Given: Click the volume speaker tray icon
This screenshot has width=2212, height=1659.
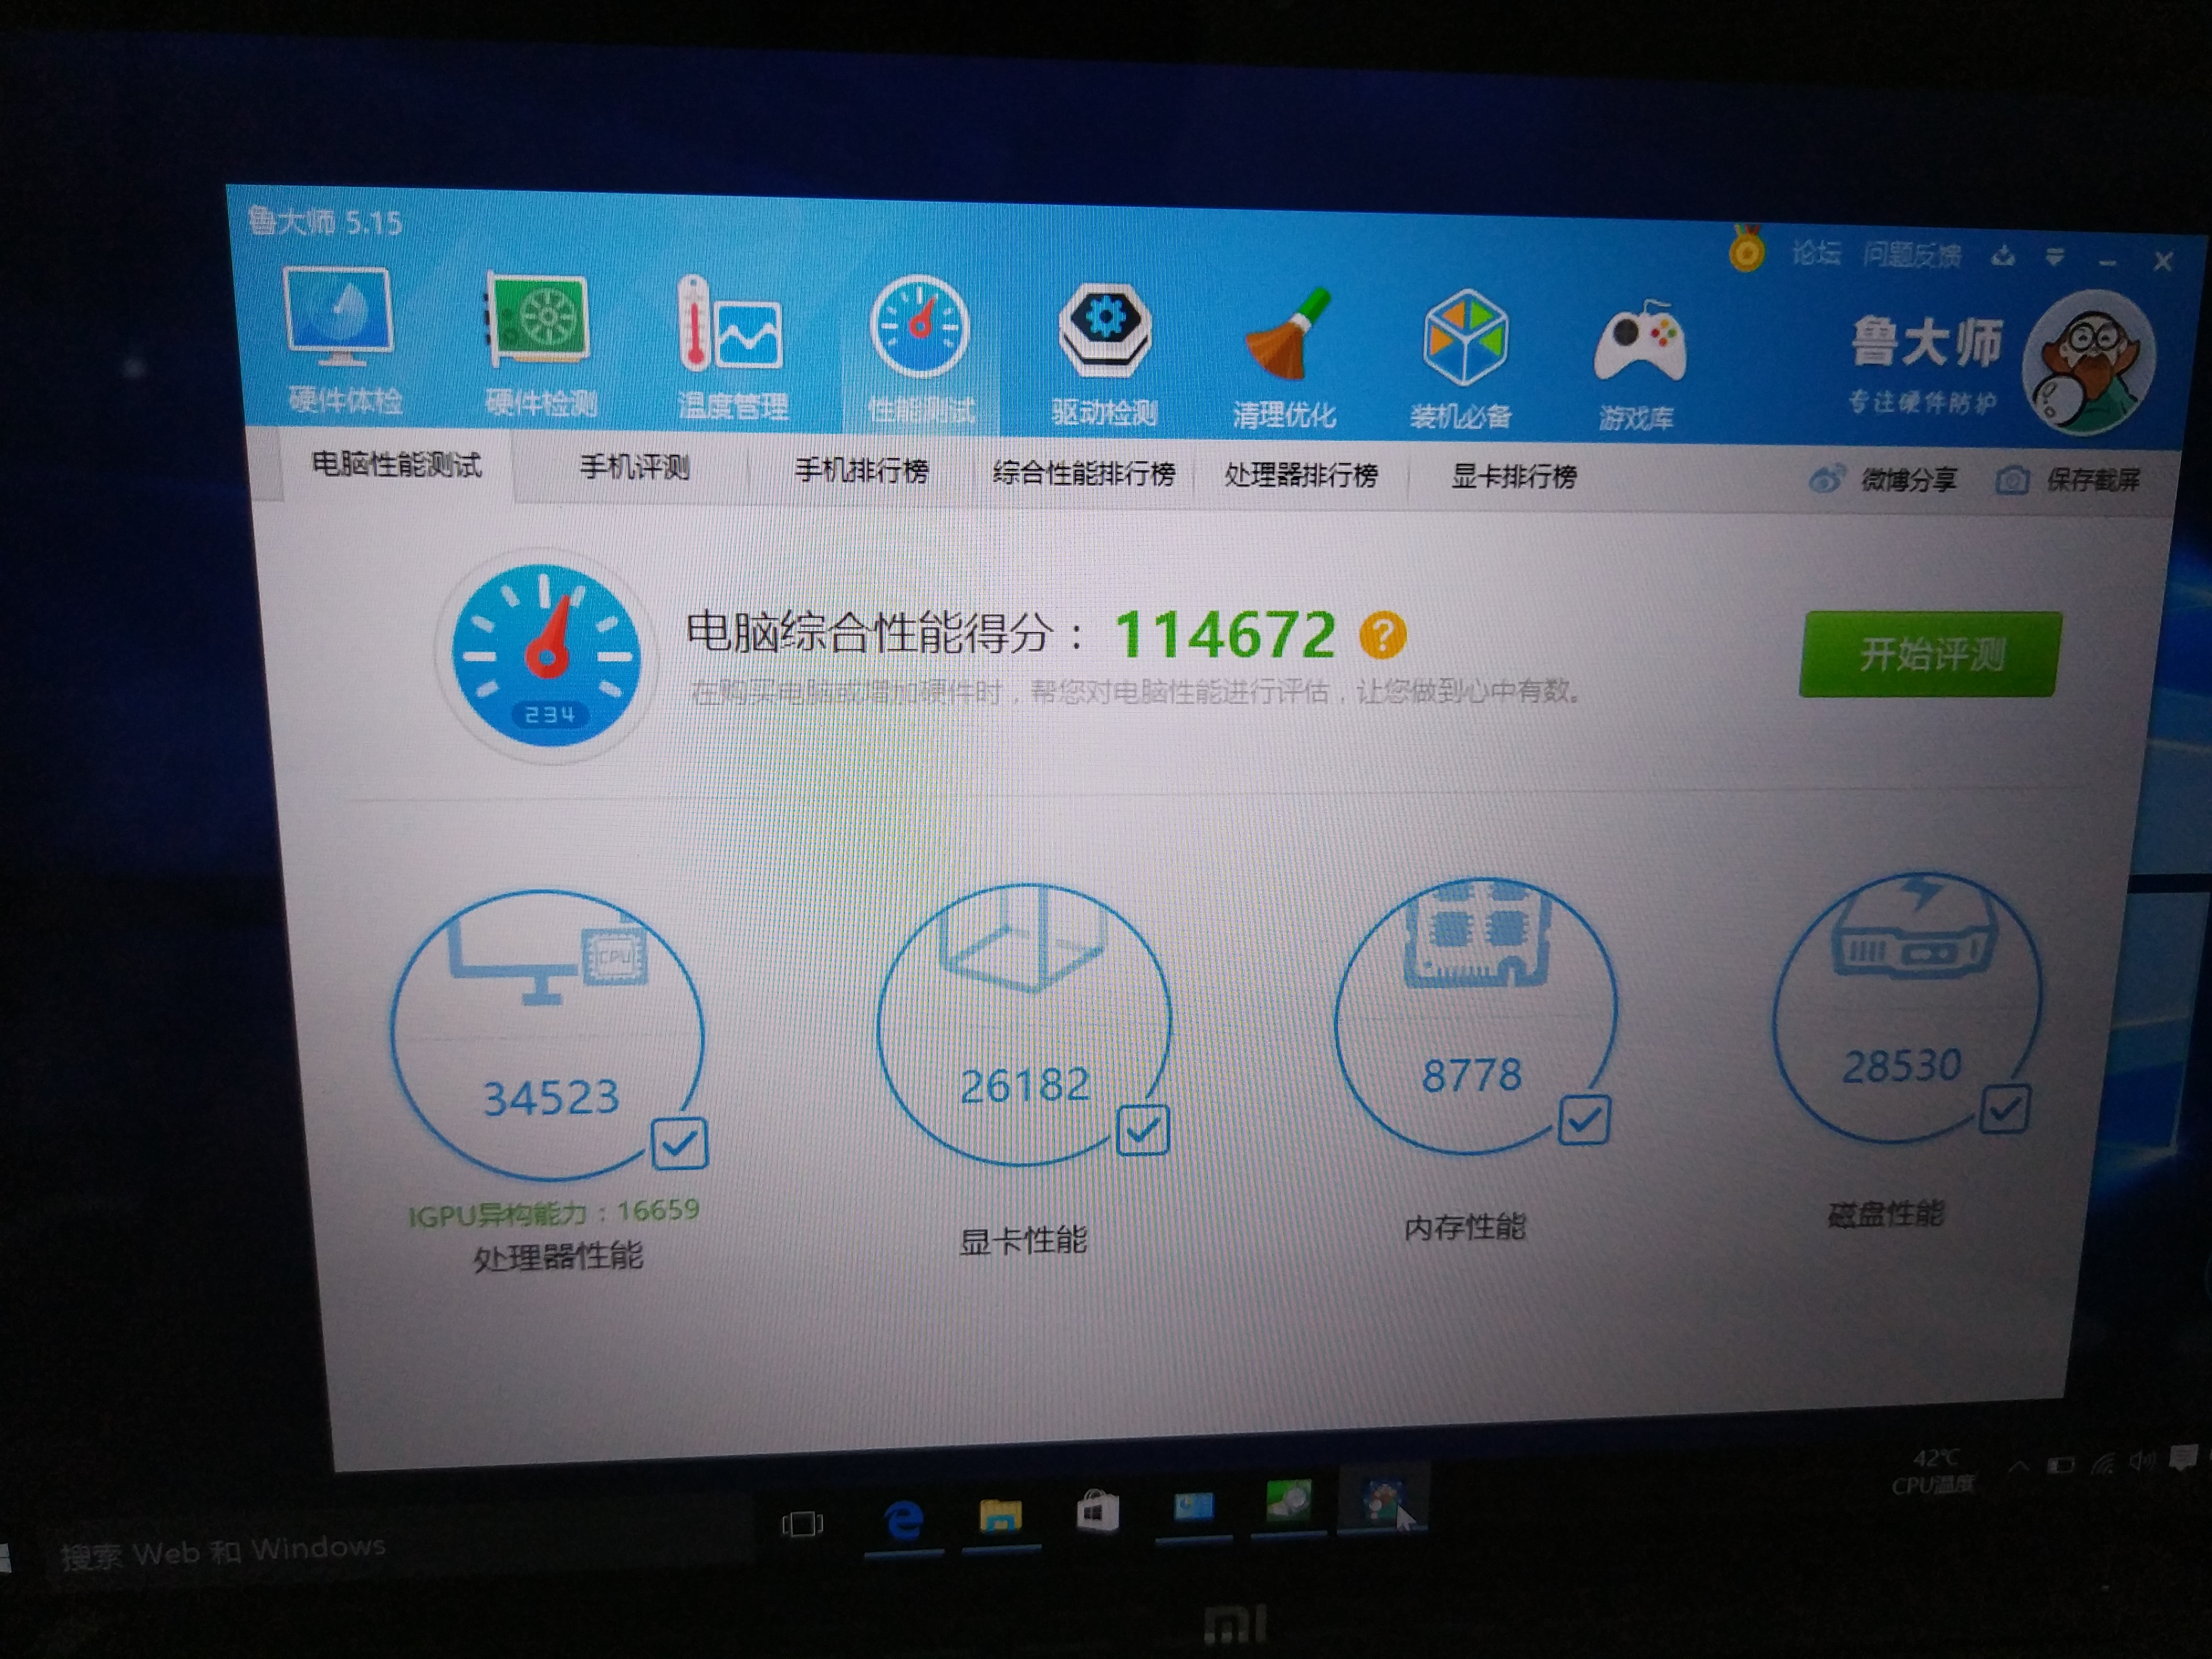Looking at the screenshot, I should [2140, 1462].
